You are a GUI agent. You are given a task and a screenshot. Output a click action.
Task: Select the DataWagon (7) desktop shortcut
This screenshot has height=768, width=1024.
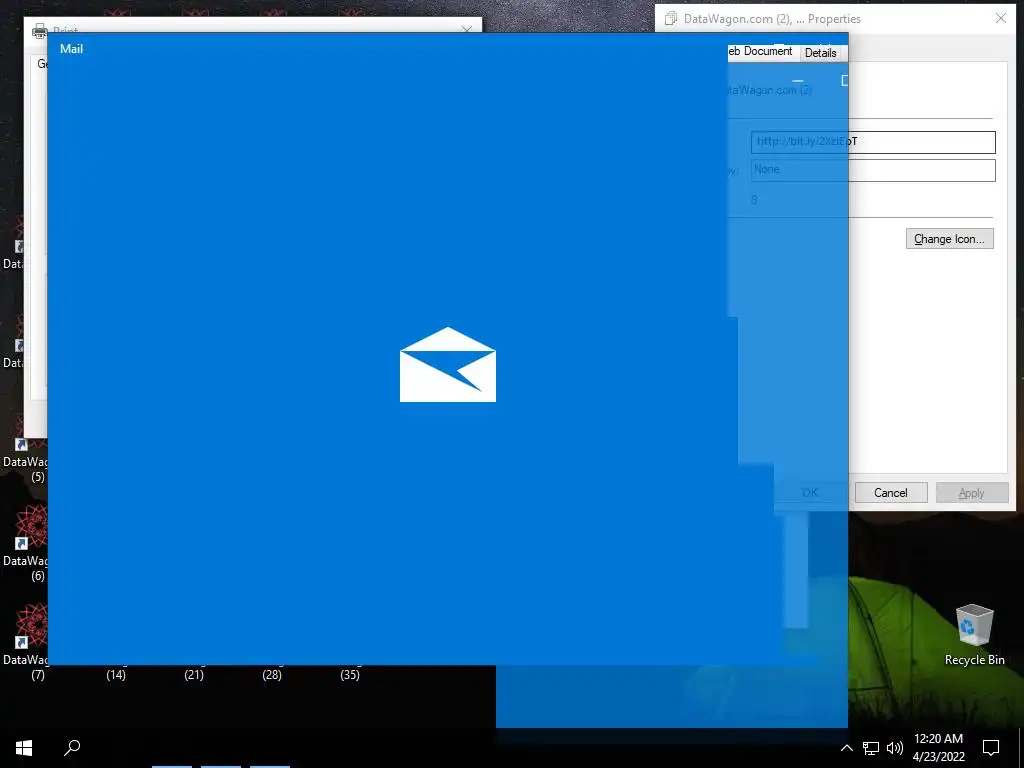[25, 643]
